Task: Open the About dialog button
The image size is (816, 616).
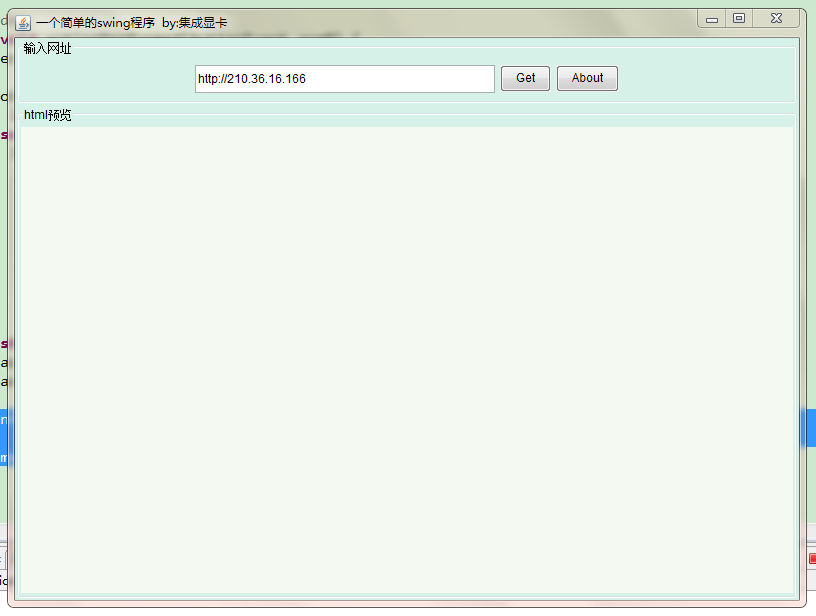Action: click(x=587, y=79)
